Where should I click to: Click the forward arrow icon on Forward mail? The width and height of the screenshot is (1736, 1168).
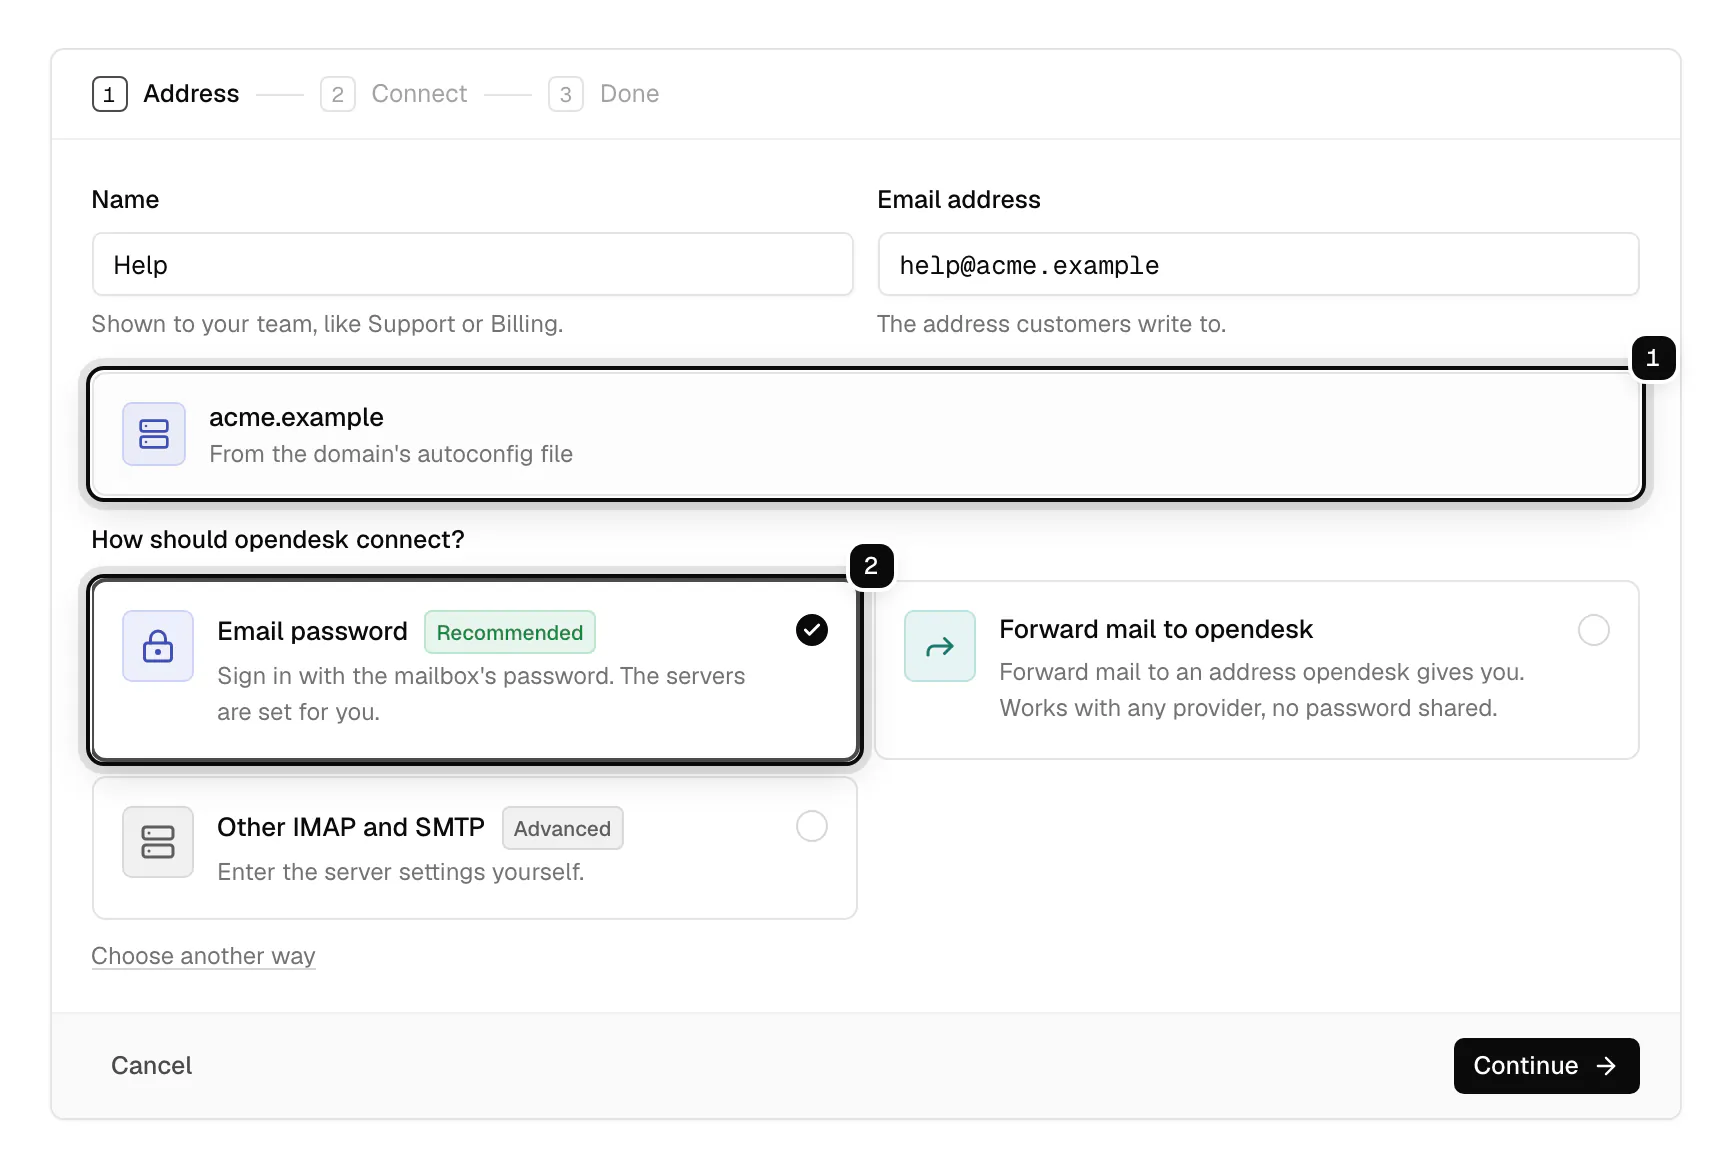point(940,646)
